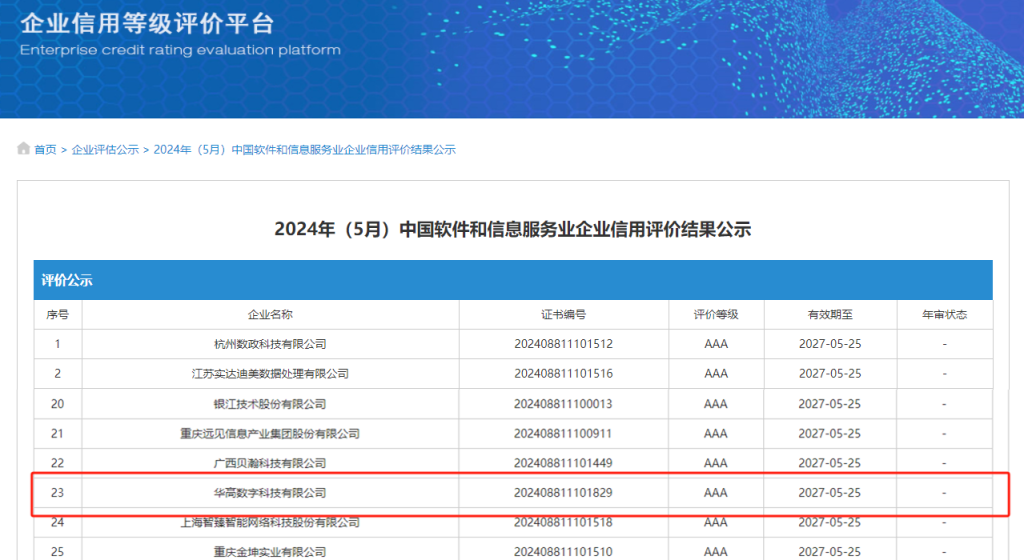The image size is (1024, 560).
Task: Click serial number 20 cell
Action: pyautogui.click(x=57, y=404)
